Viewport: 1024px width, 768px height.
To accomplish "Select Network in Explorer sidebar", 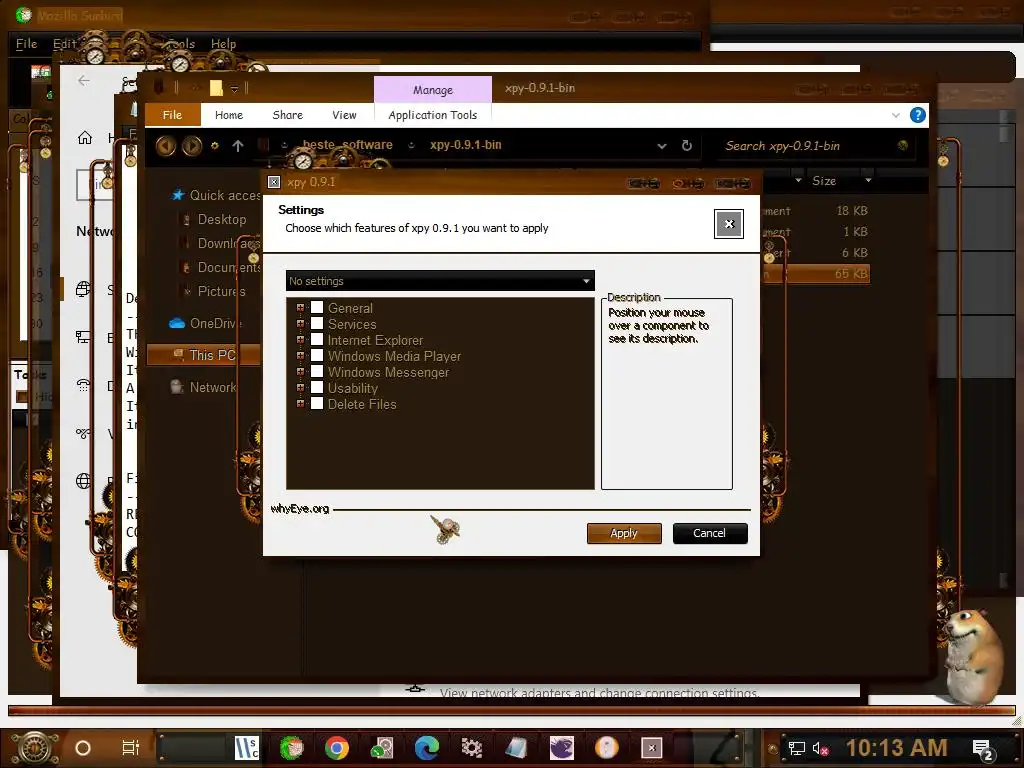I will point(203,387).
